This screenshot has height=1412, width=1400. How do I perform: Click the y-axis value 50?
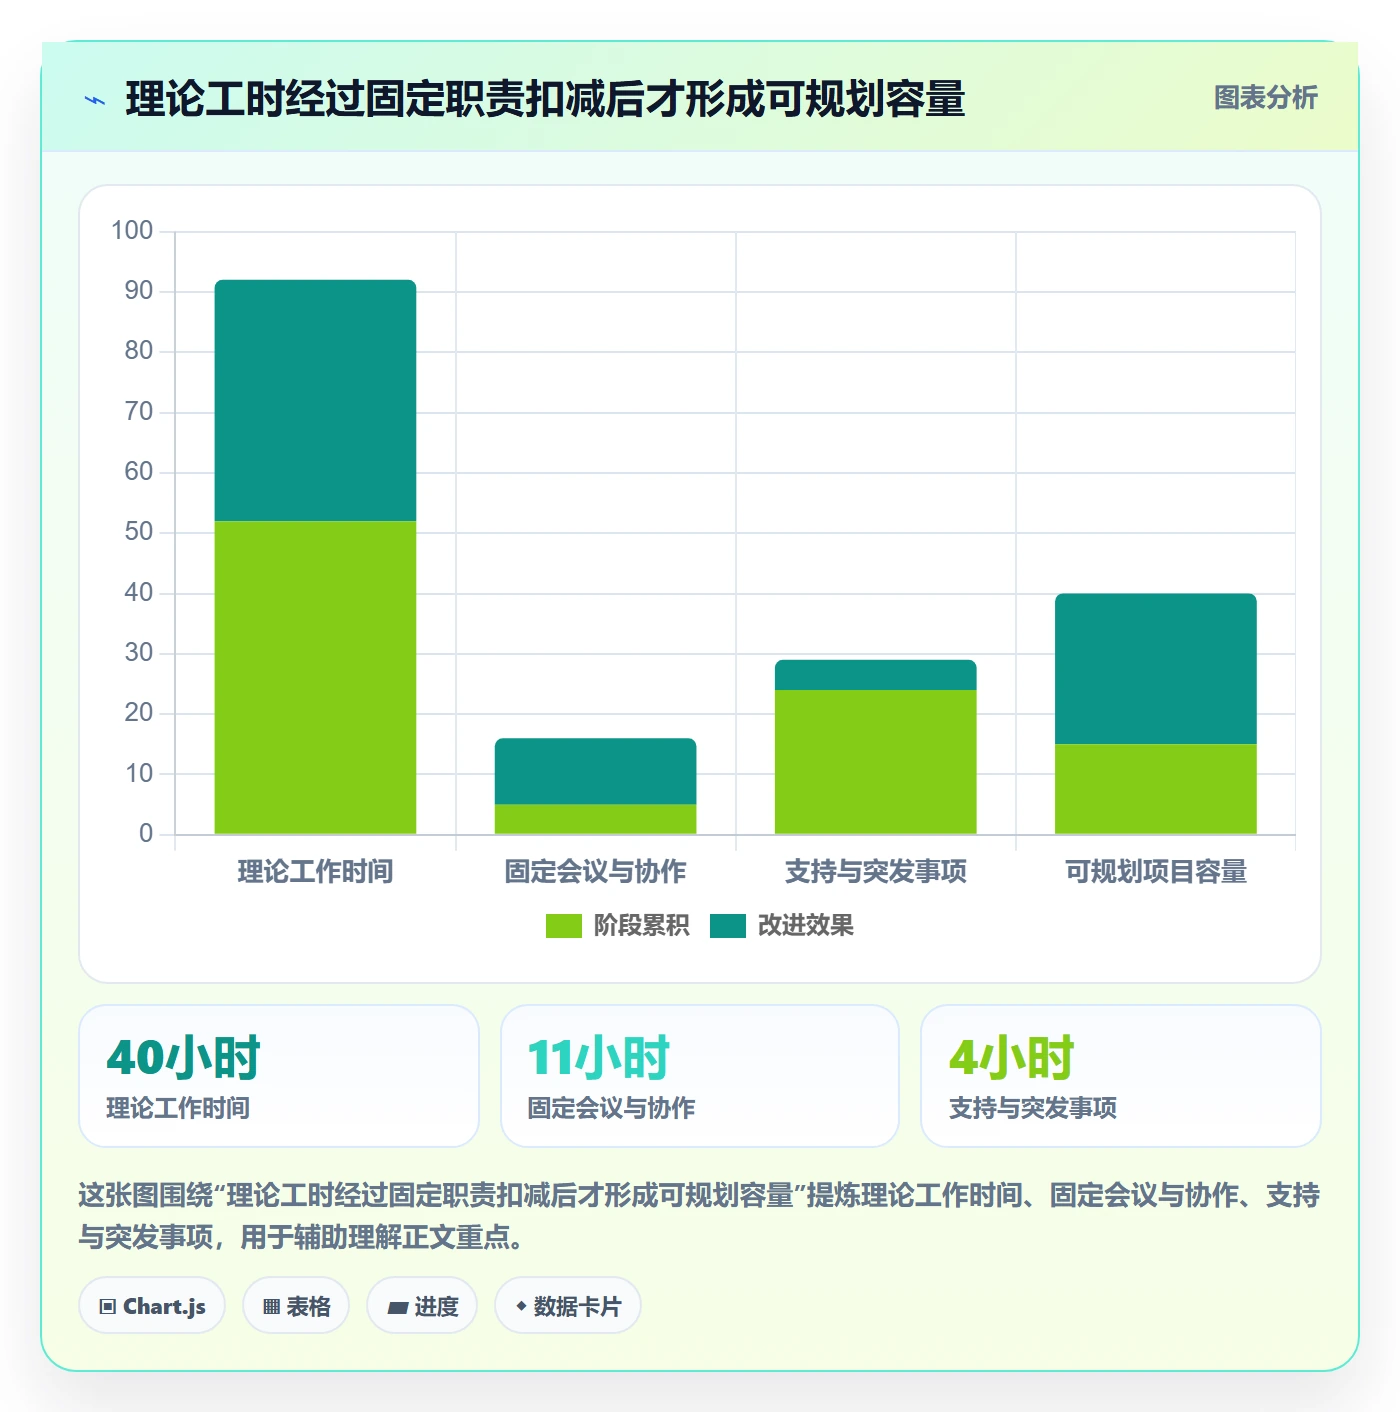click(x=139, y=532)
